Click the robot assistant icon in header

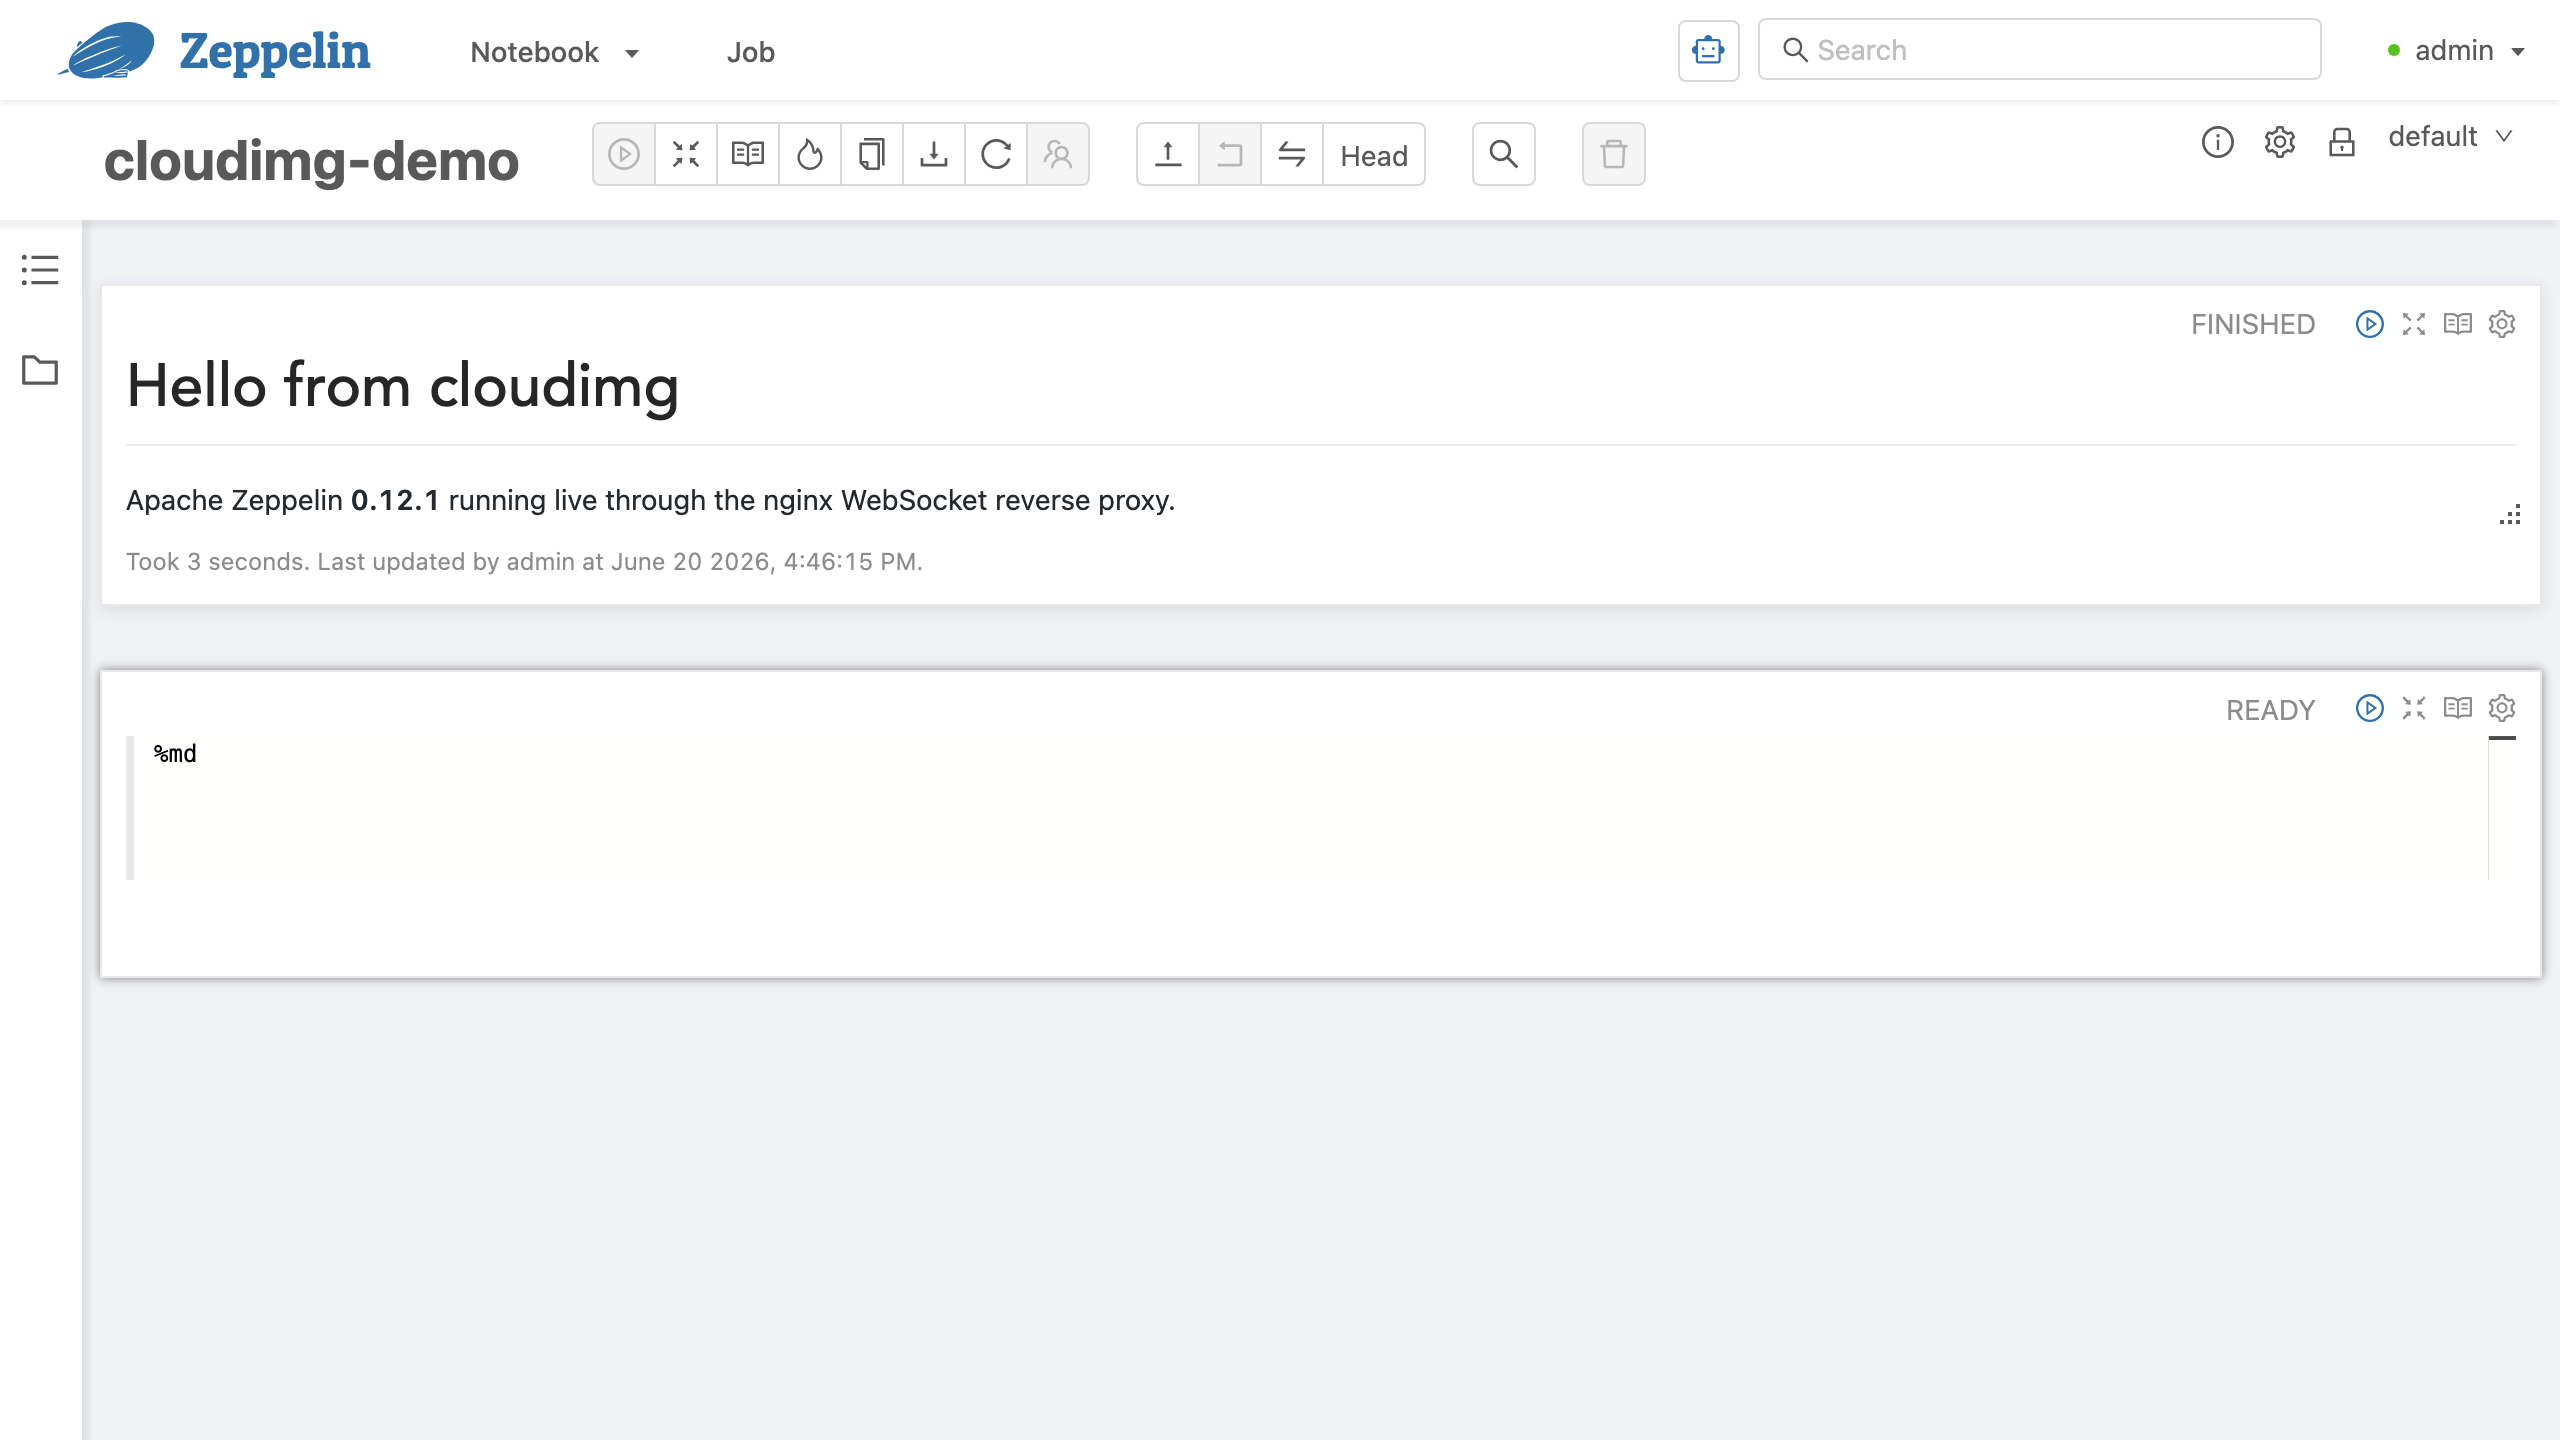click(1708, 50)
